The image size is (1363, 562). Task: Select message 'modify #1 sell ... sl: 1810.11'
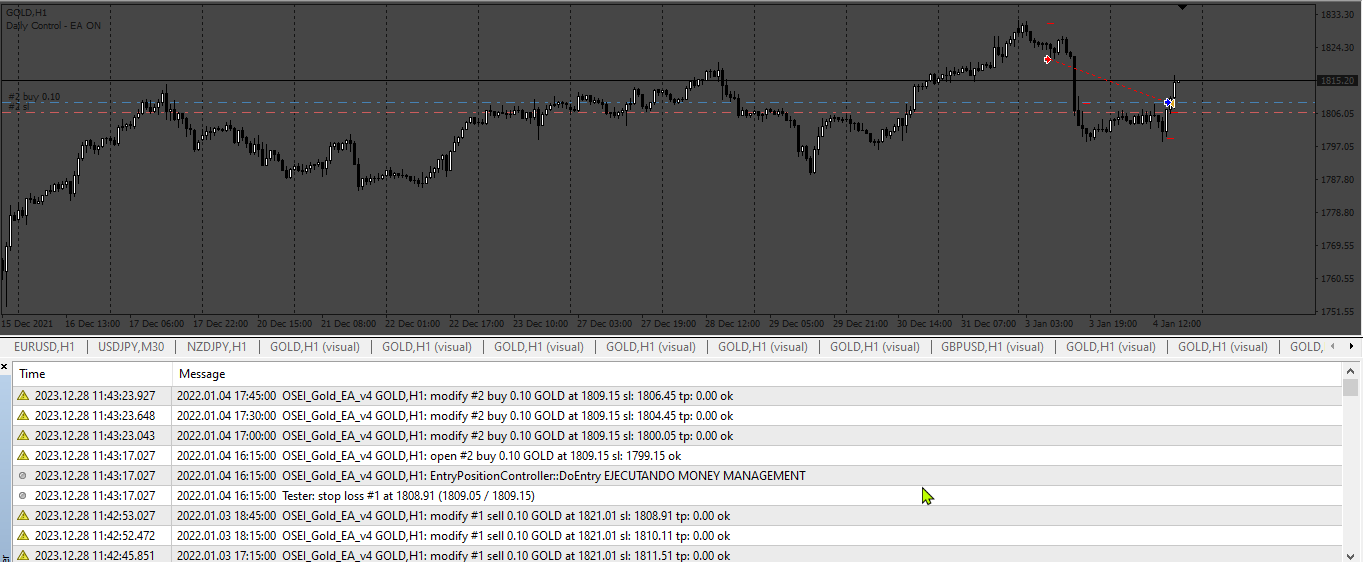tap(453, 536)
